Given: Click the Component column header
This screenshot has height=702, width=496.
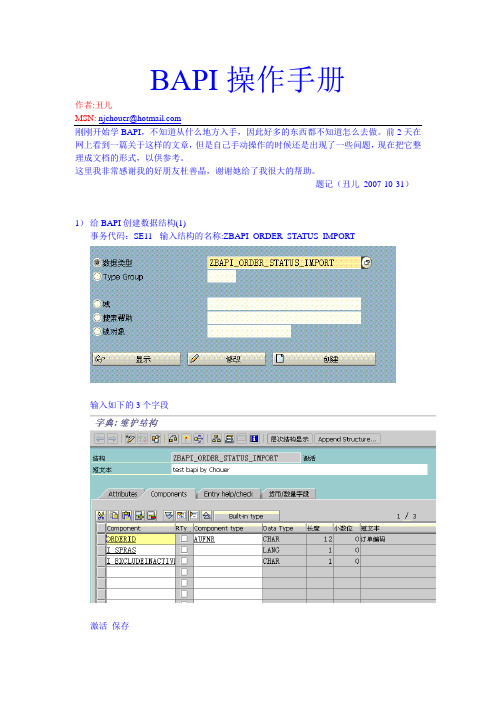Looking at the screenshot, I should [140, 528].
